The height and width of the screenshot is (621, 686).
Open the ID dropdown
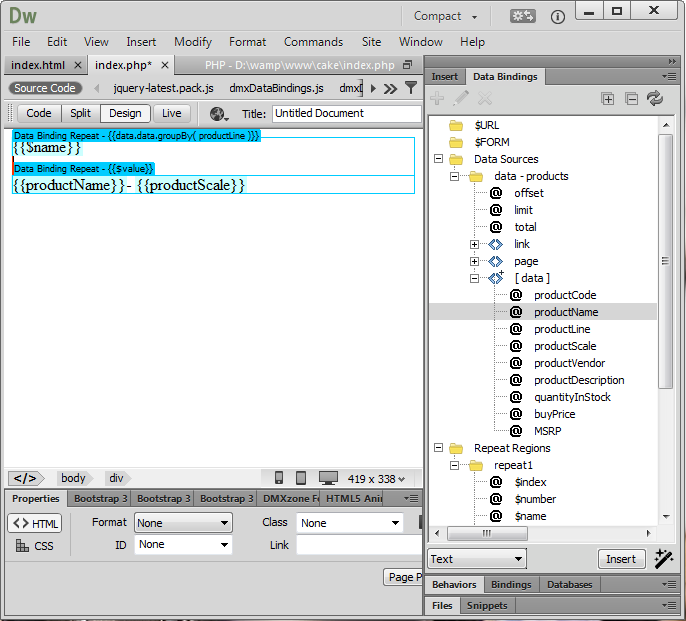click(183, 545)
